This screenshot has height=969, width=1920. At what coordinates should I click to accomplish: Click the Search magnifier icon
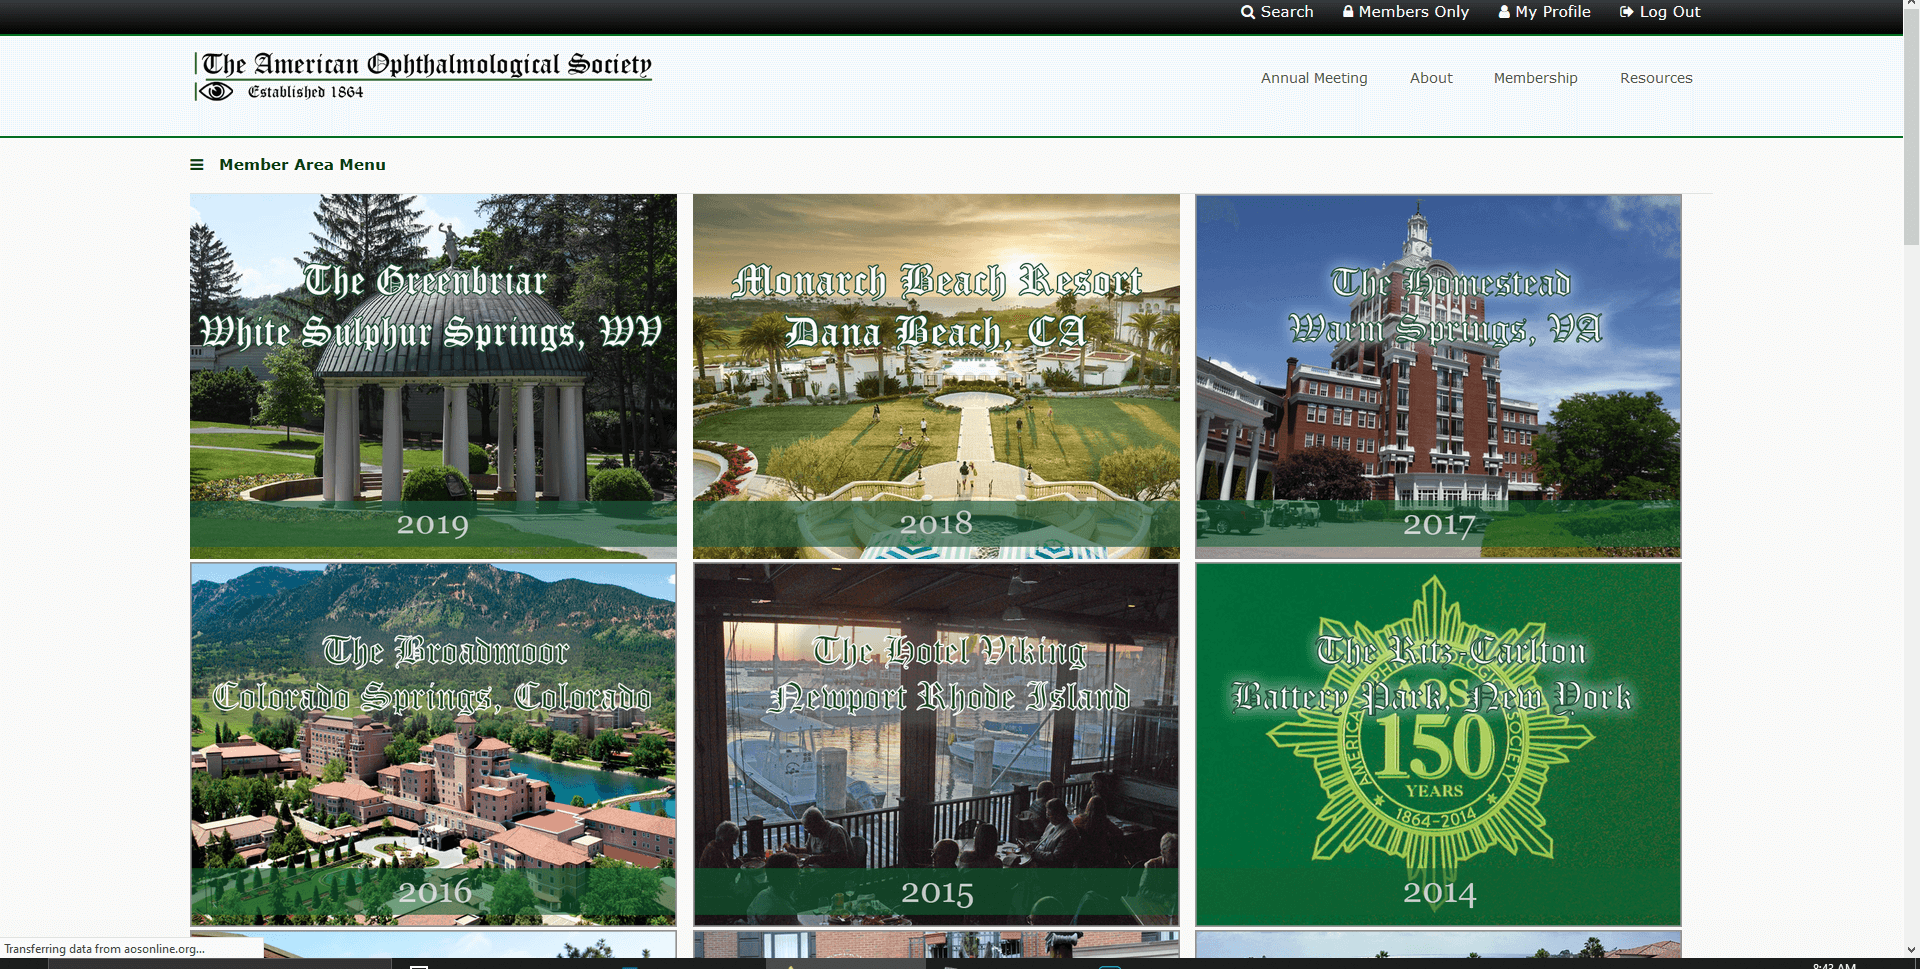click(x=1248, y=12)
